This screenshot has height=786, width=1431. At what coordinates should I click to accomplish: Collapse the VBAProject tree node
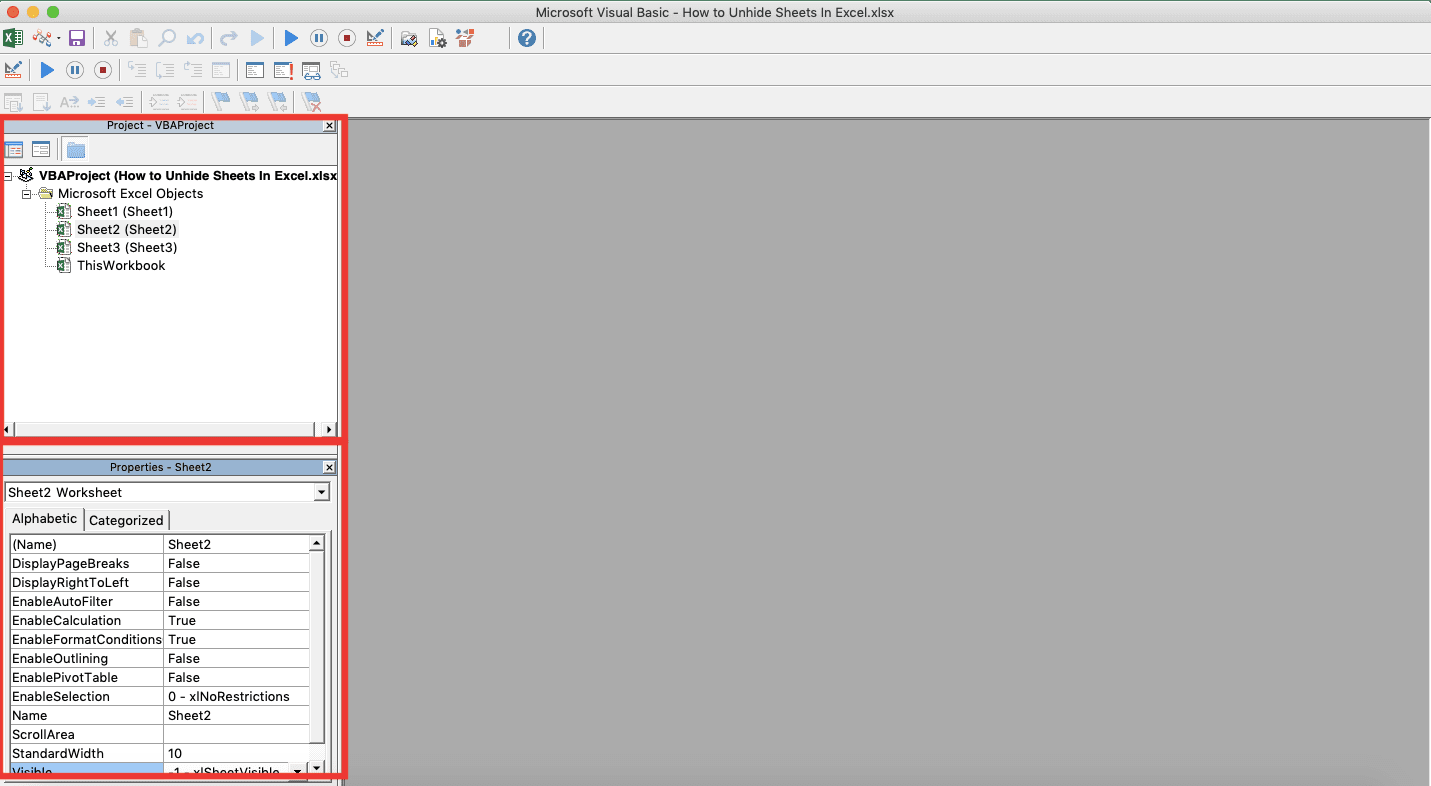(8, 175)
